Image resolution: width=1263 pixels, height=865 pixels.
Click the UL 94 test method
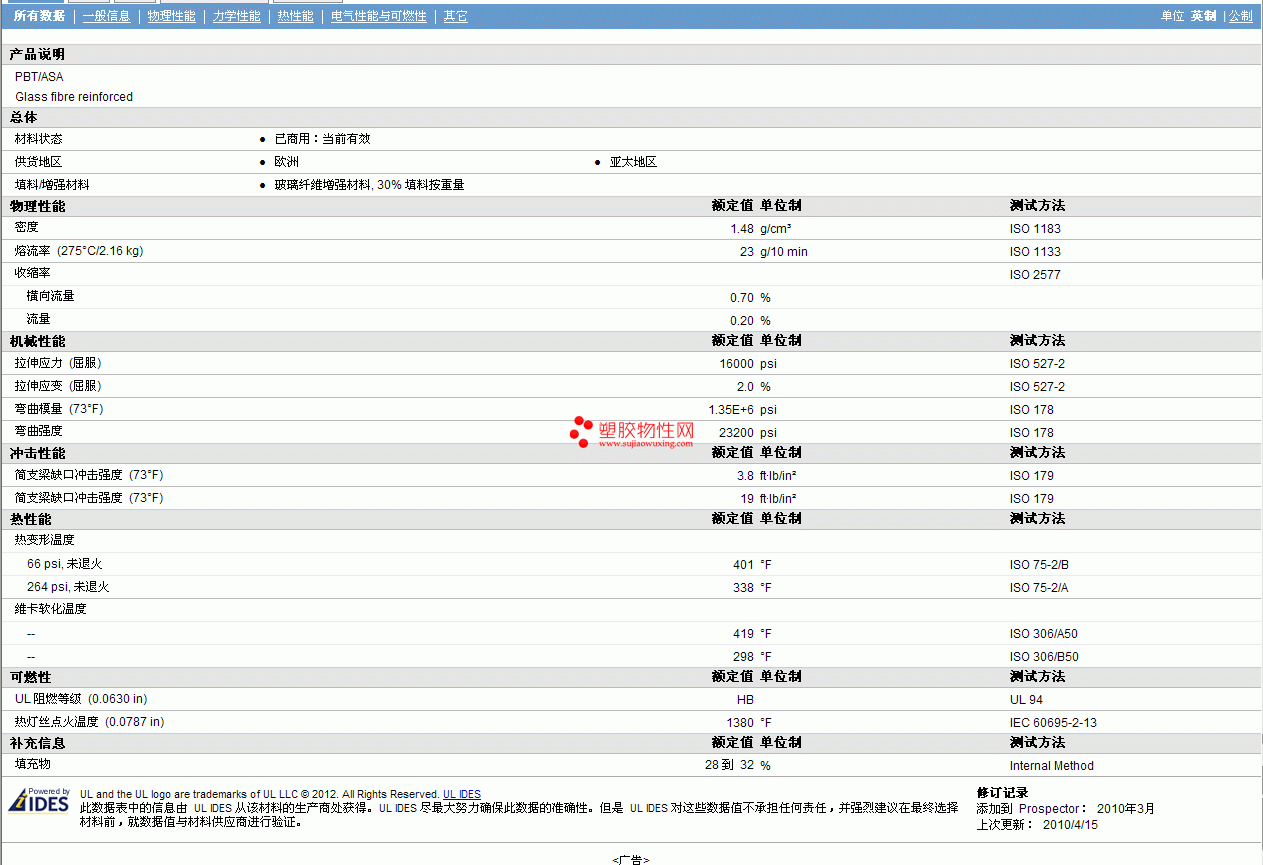[1026, 699]
